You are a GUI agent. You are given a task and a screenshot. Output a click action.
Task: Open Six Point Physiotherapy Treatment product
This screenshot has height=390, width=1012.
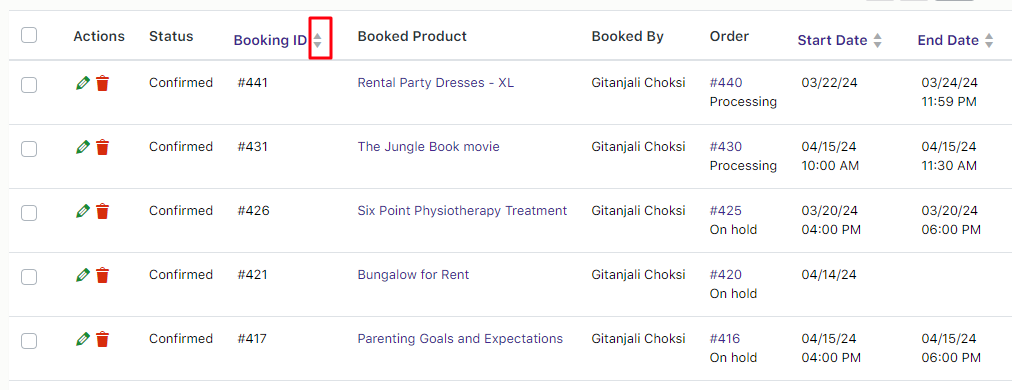[462, 210]
